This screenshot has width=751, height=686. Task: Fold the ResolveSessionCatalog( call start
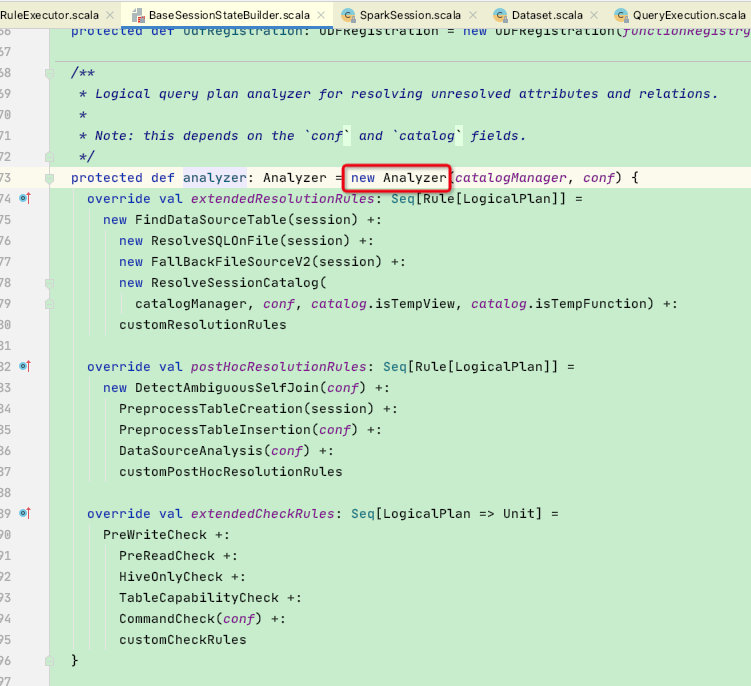[x=49, y=284]
